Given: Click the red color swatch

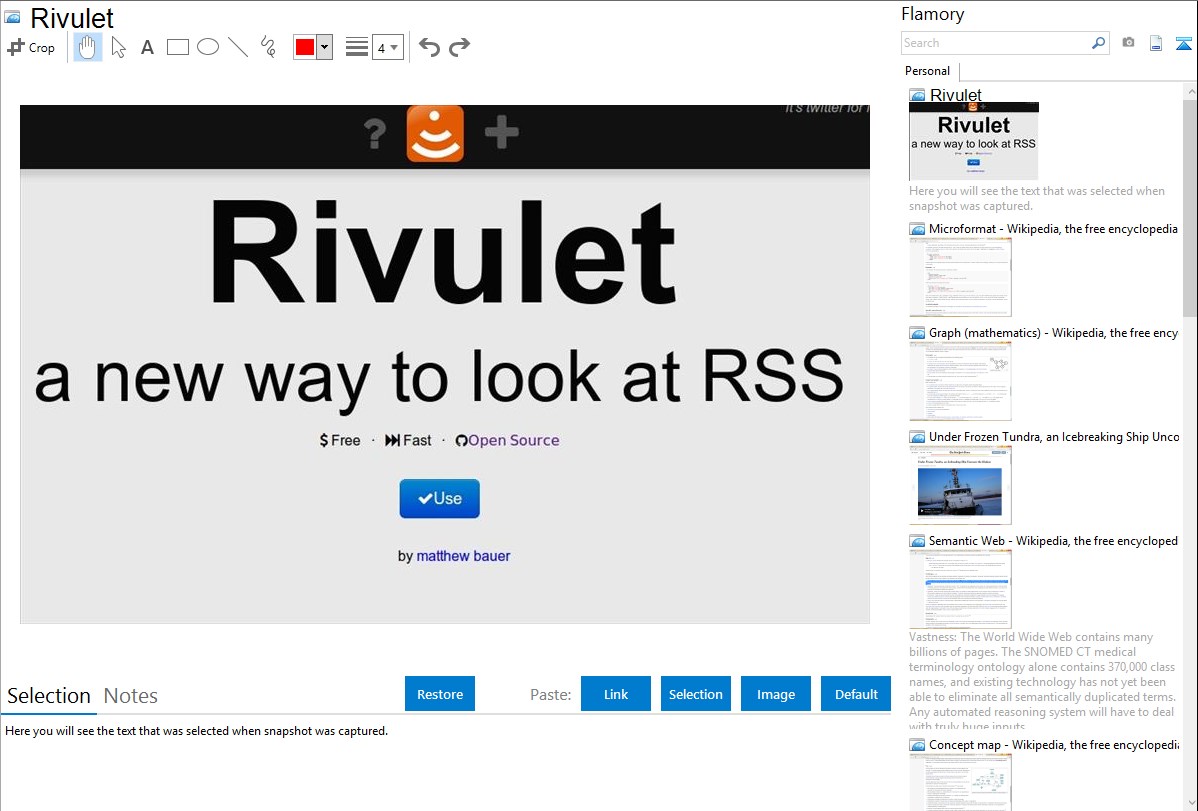Looking at the screenshot, I should pos(304,47).
